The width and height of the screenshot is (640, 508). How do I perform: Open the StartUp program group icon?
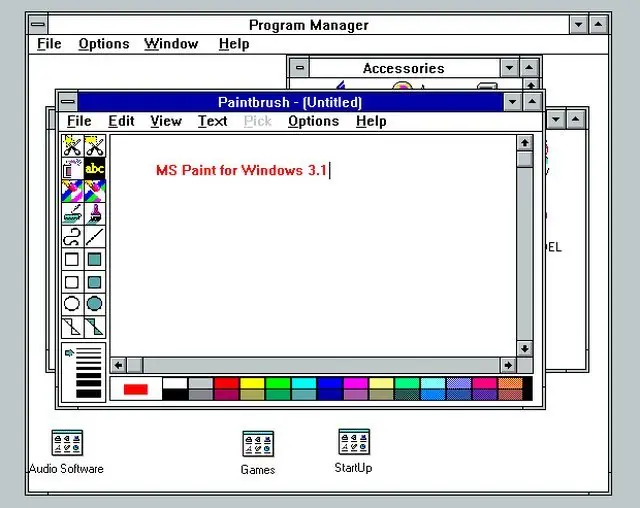pyautogui.click(x=354, y=451)
